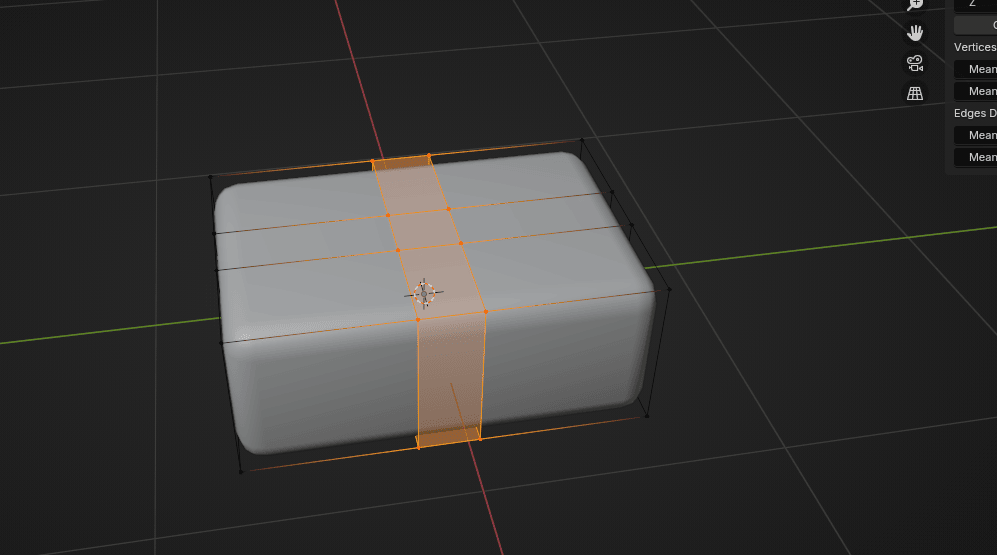Click second Mean field under Edges Data
The height and width of the screenshot is (555, 997).
coord(976,157)
